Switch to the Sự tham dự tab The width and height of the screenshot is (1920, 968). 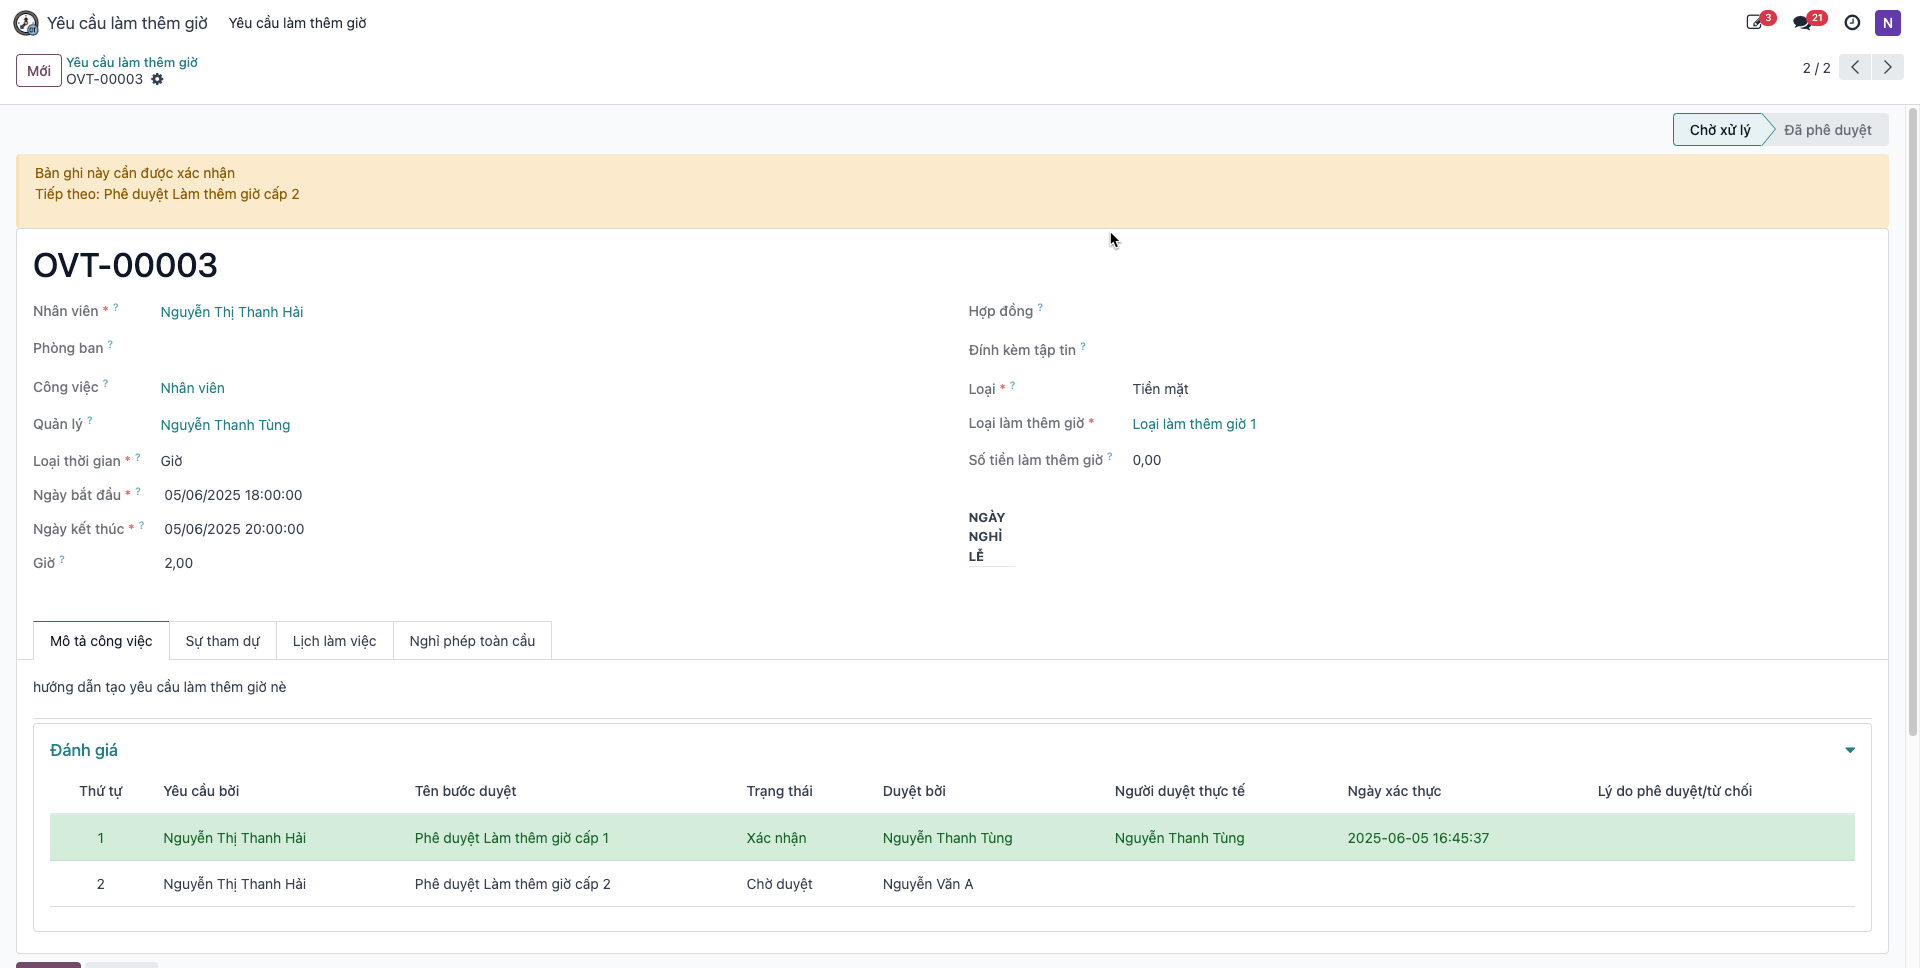(x=222, y=641)
